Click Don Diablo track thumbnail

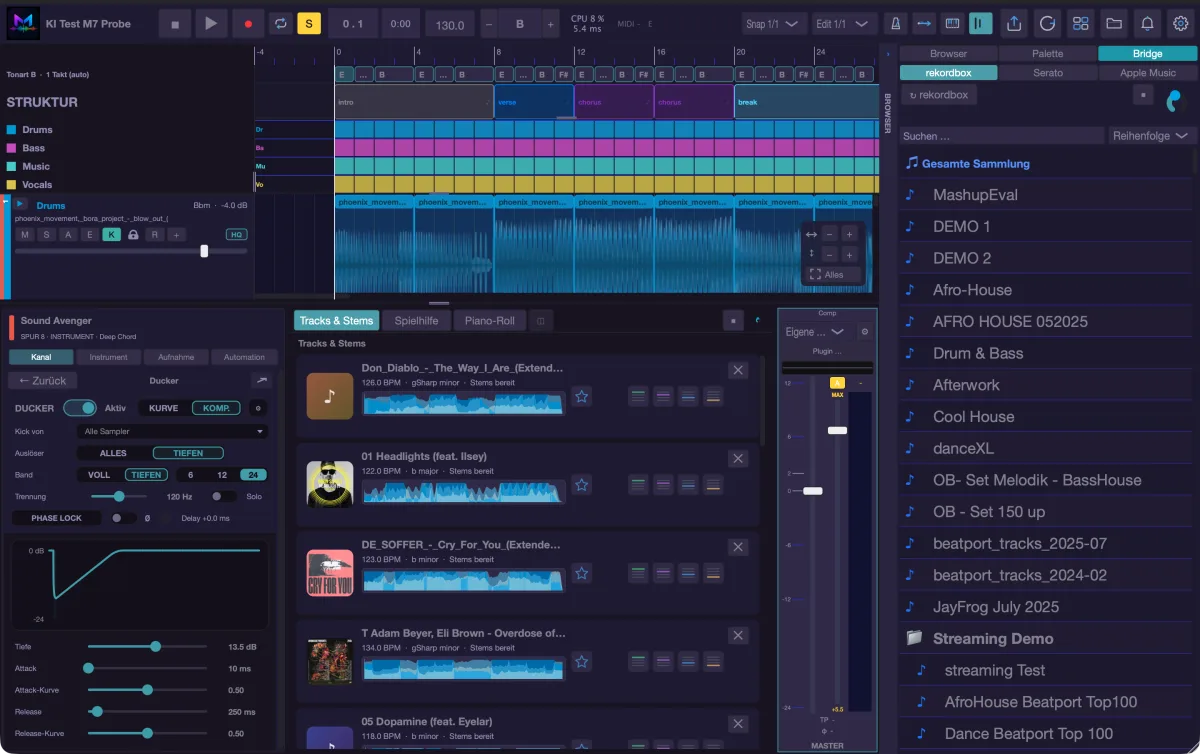(330, 395)
